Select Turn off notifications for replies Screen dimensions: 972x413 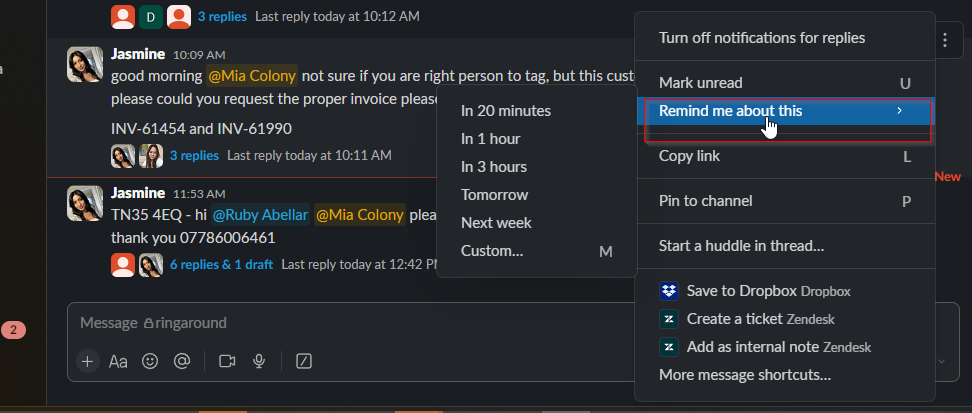tap(761, 38)
